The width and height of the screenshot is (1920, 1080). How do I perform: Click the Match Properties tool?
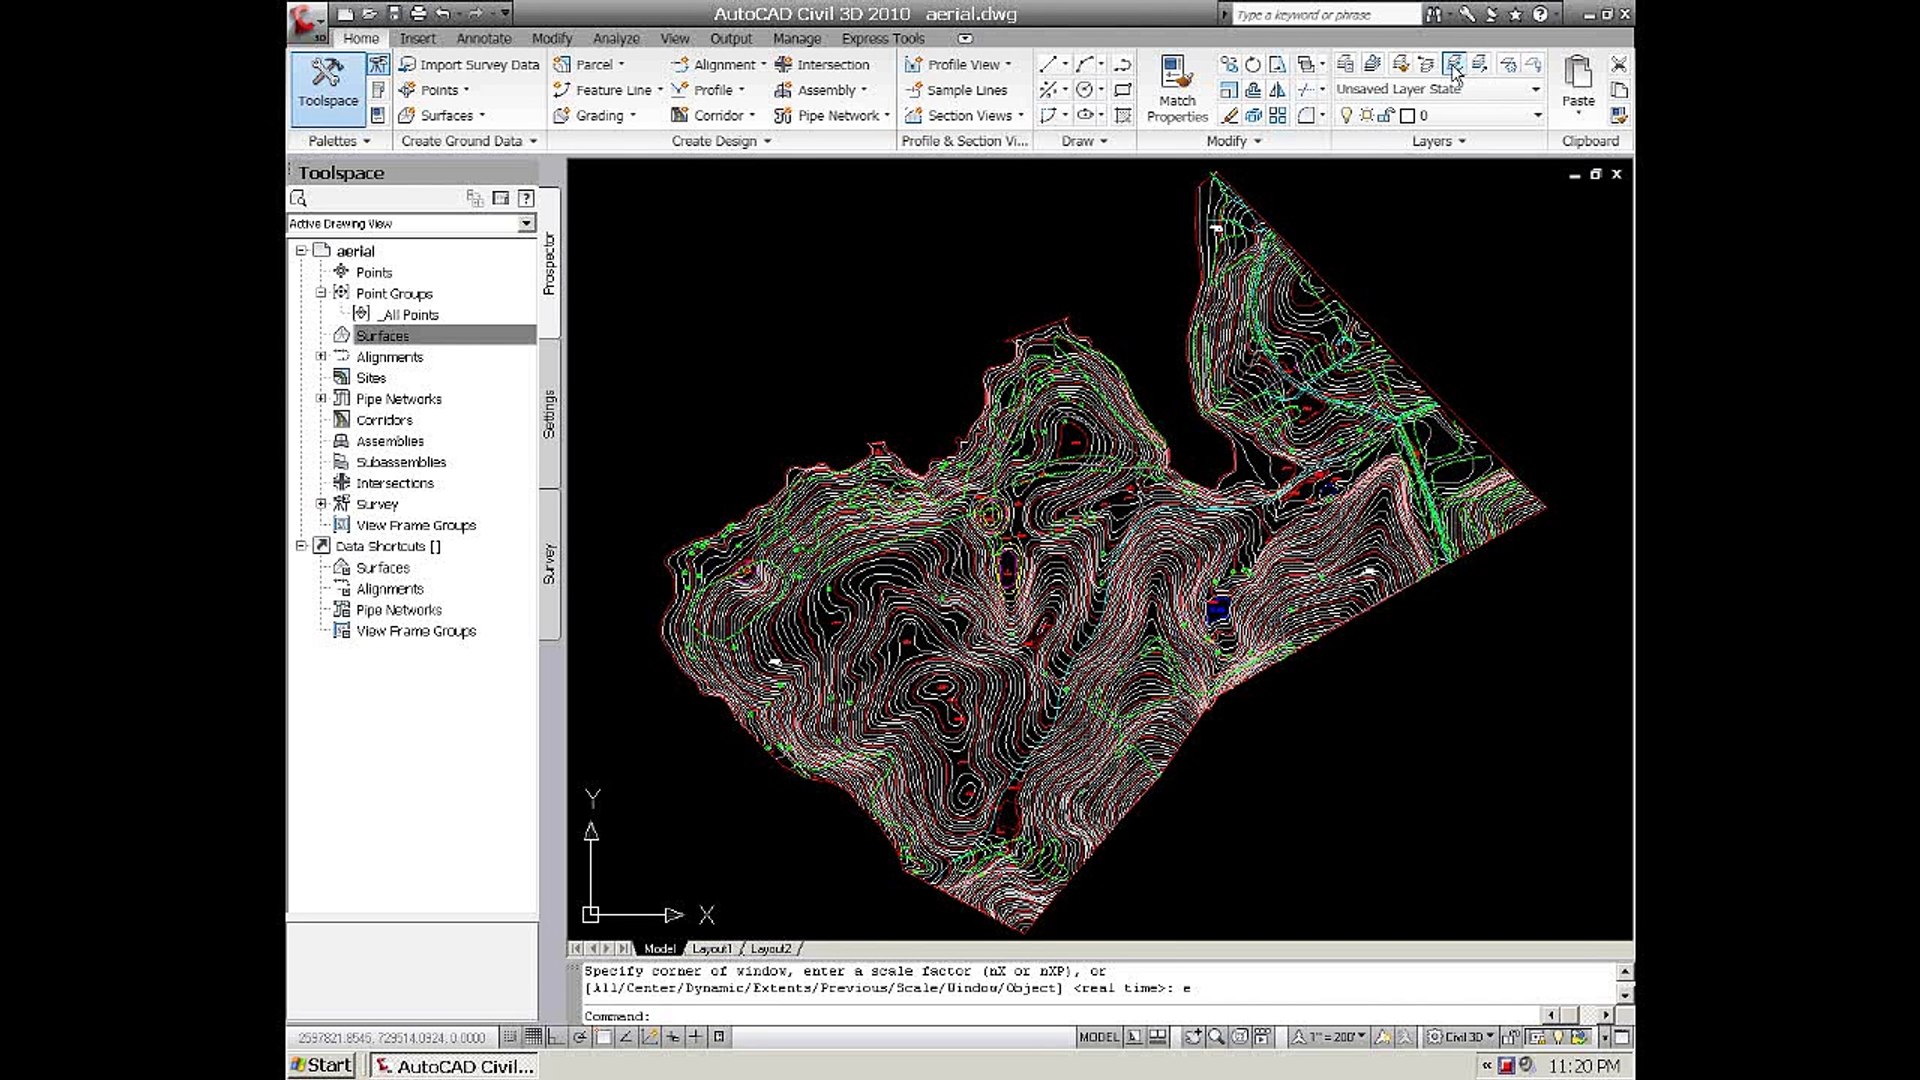click(1177, 88)
